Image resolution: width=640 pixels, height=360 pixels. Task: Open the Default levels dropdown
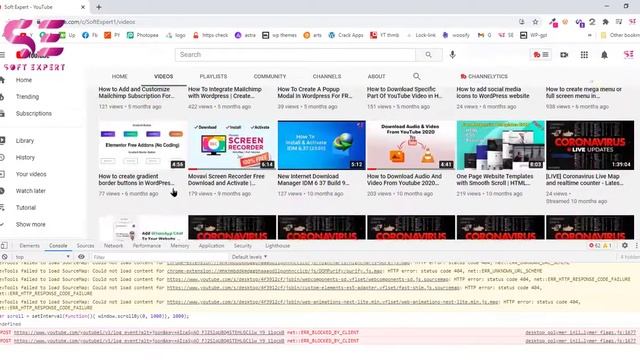click(x=249, y=257)
